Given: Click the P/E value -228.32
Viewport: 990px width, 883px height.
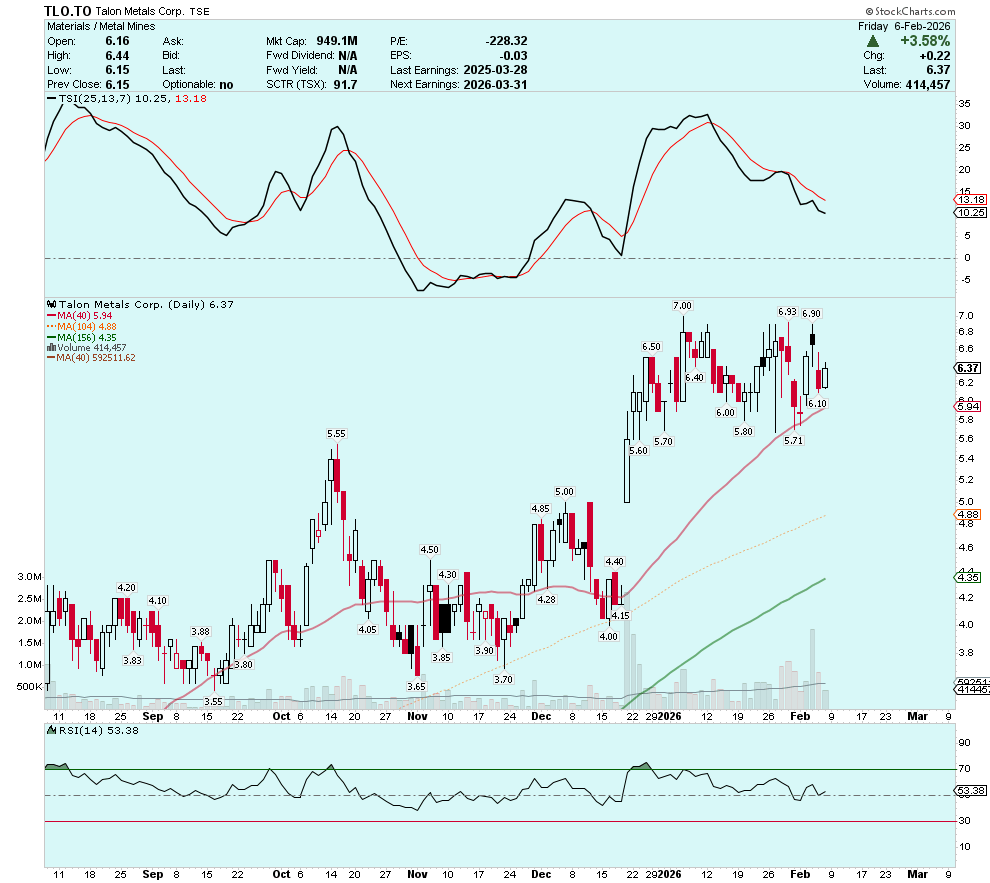Looking at the screenshot, I should click(x=506, y=41).
